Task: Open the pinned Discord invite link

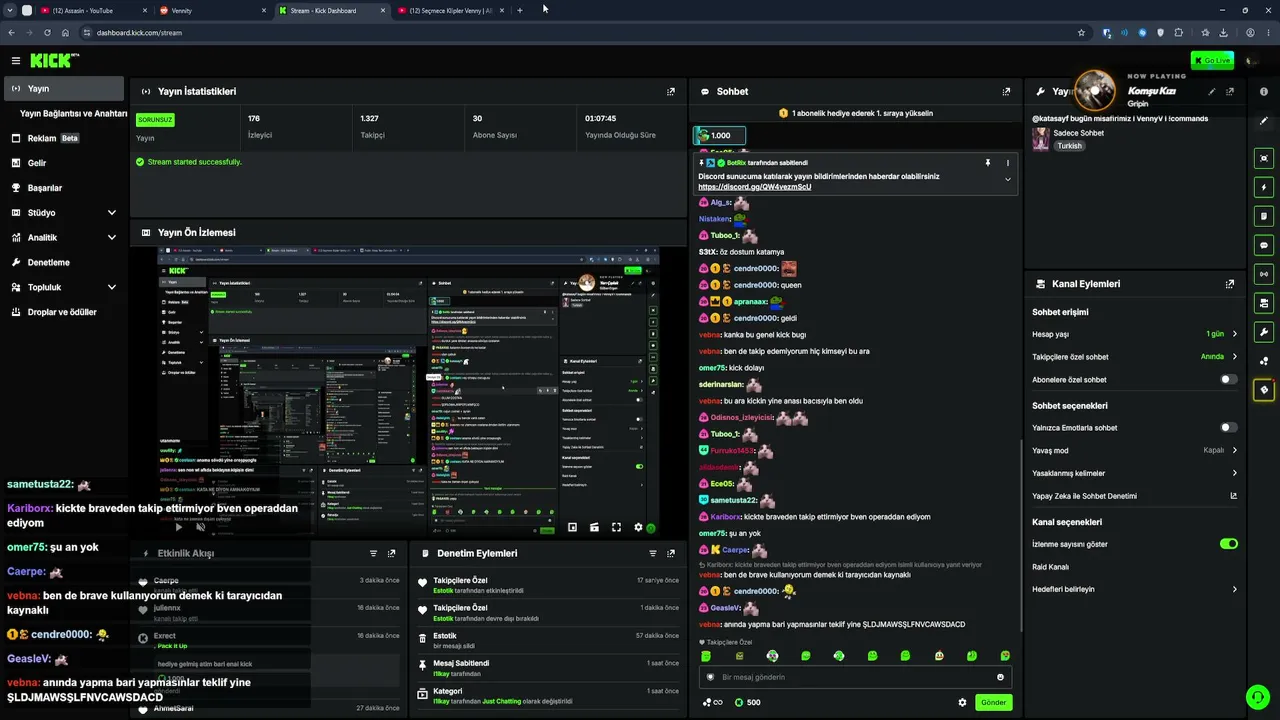Action: tap(754, 187)
